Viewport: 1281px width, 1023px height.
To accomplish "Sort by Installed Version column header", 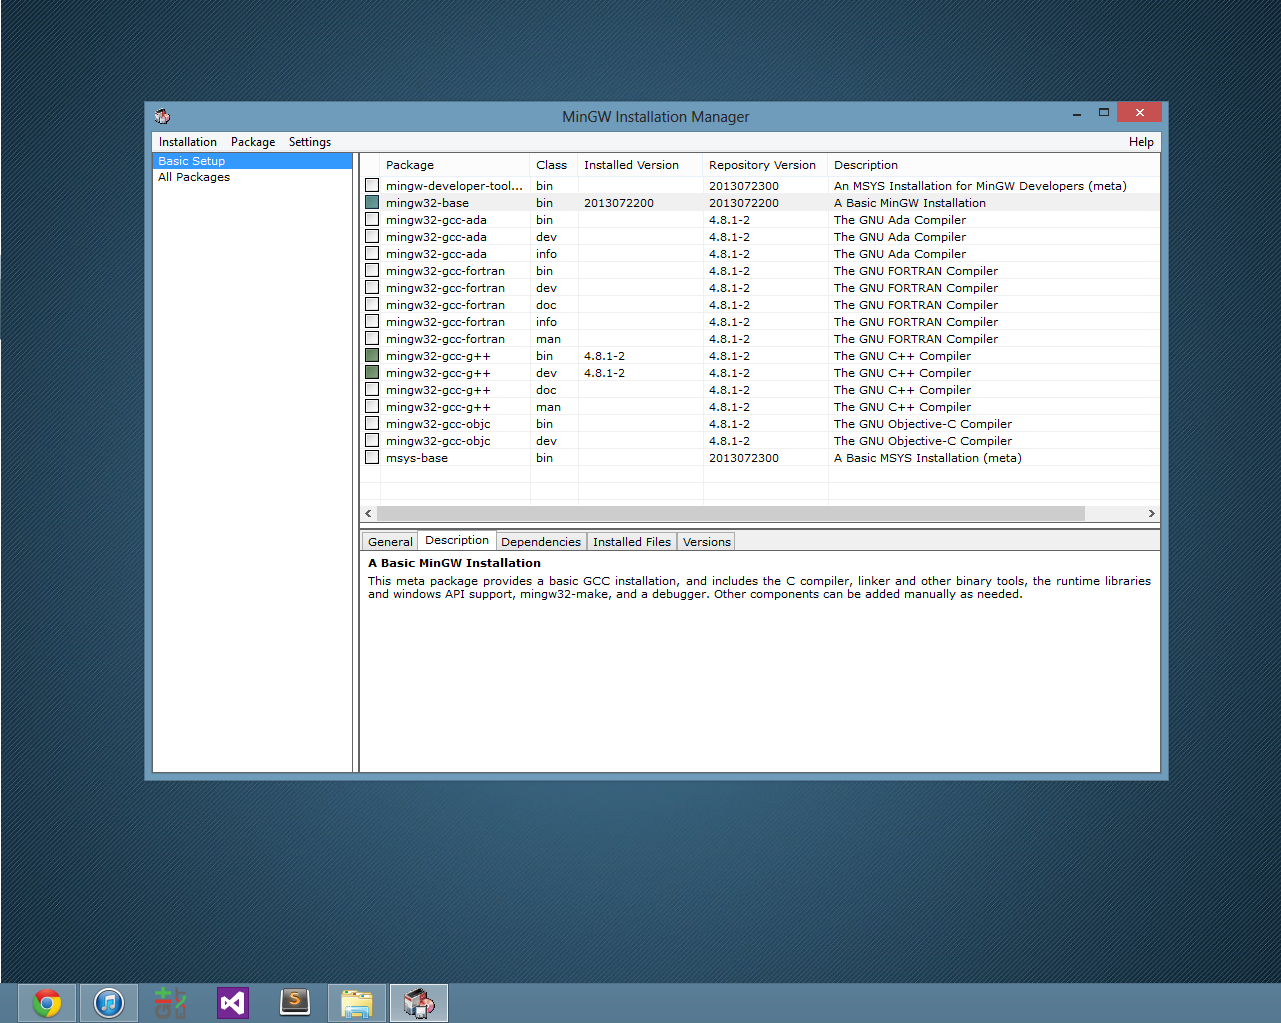I will (x=641, y=165).
